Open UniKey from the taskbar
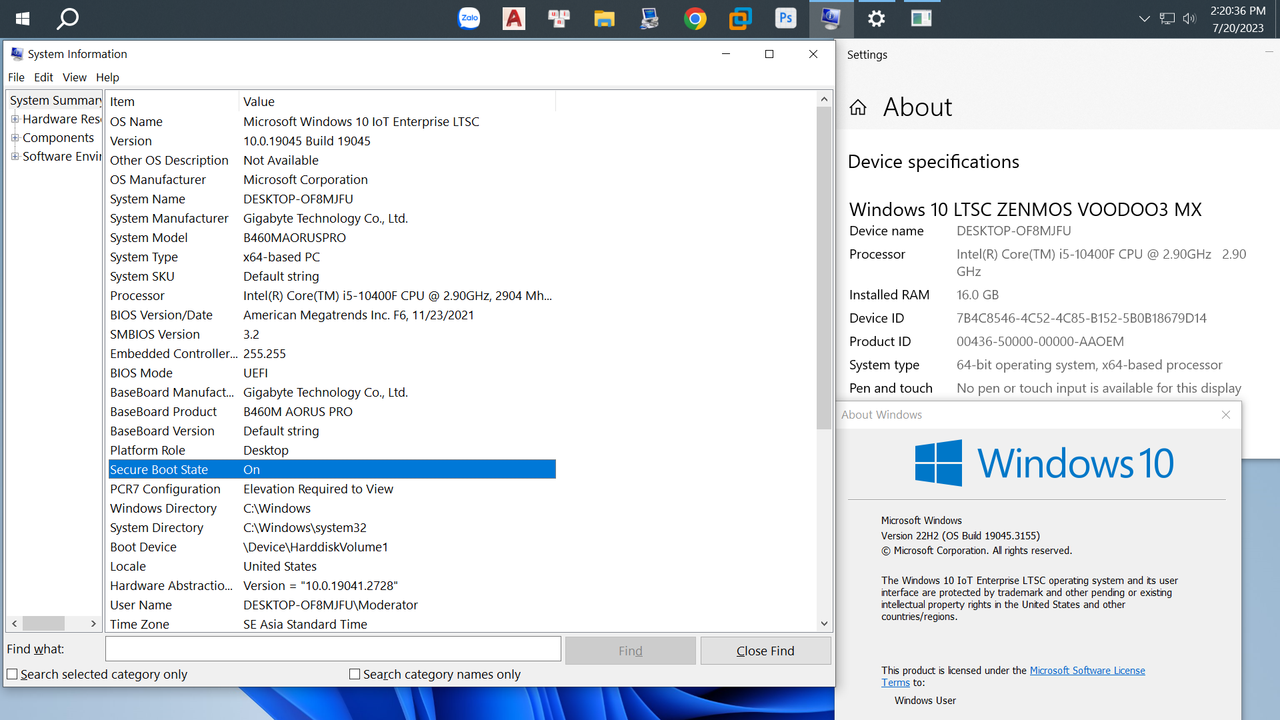This screenshot has width=1280, height=720. (x=558, y=18)
